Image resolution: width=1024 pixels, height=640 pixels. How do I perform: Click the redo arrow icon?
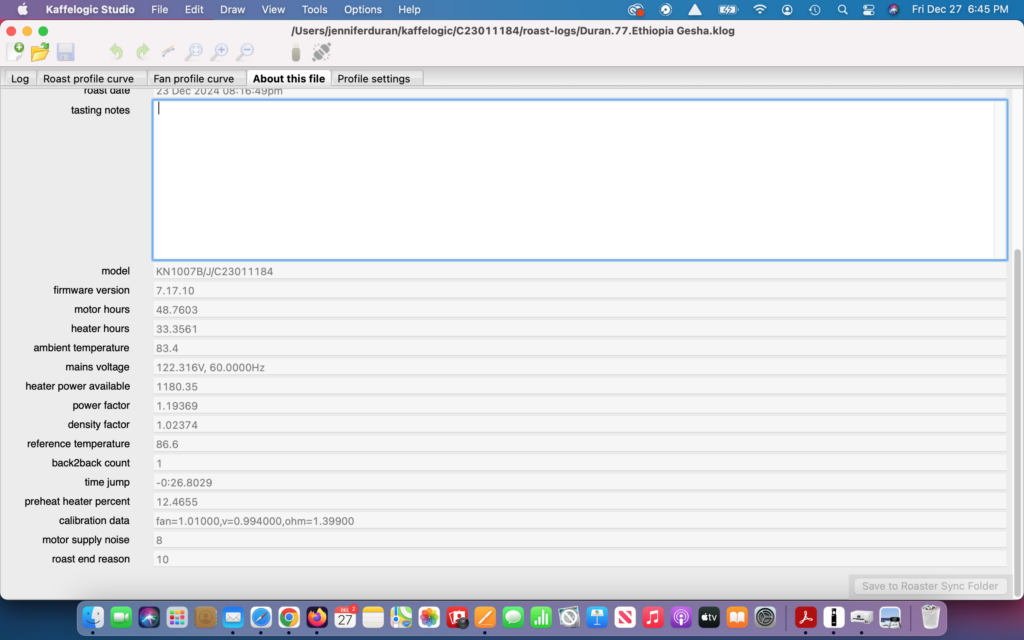142,52
